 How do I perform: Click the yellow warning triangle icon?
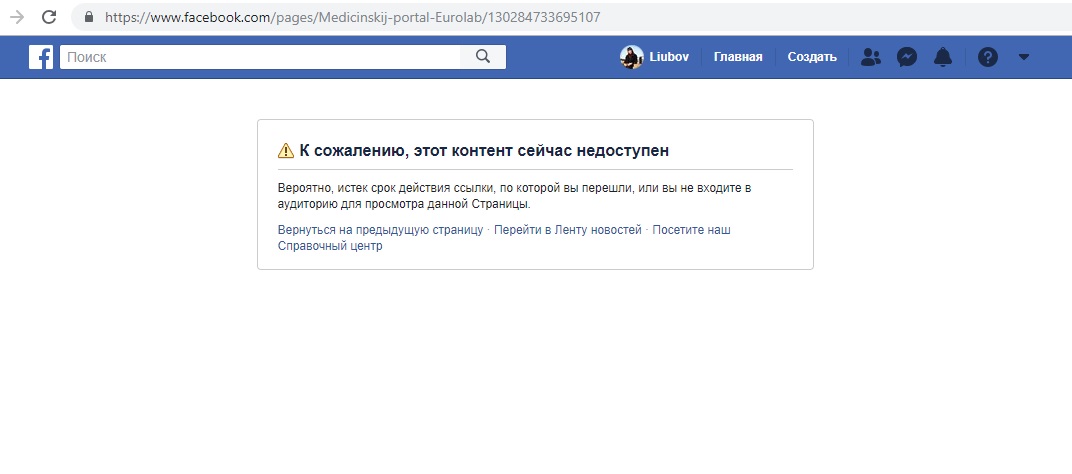(286, 151)
